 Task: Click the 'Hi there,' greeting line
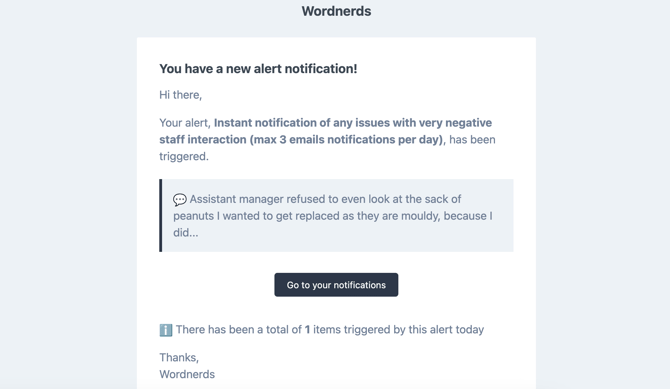tap(180, 95)
